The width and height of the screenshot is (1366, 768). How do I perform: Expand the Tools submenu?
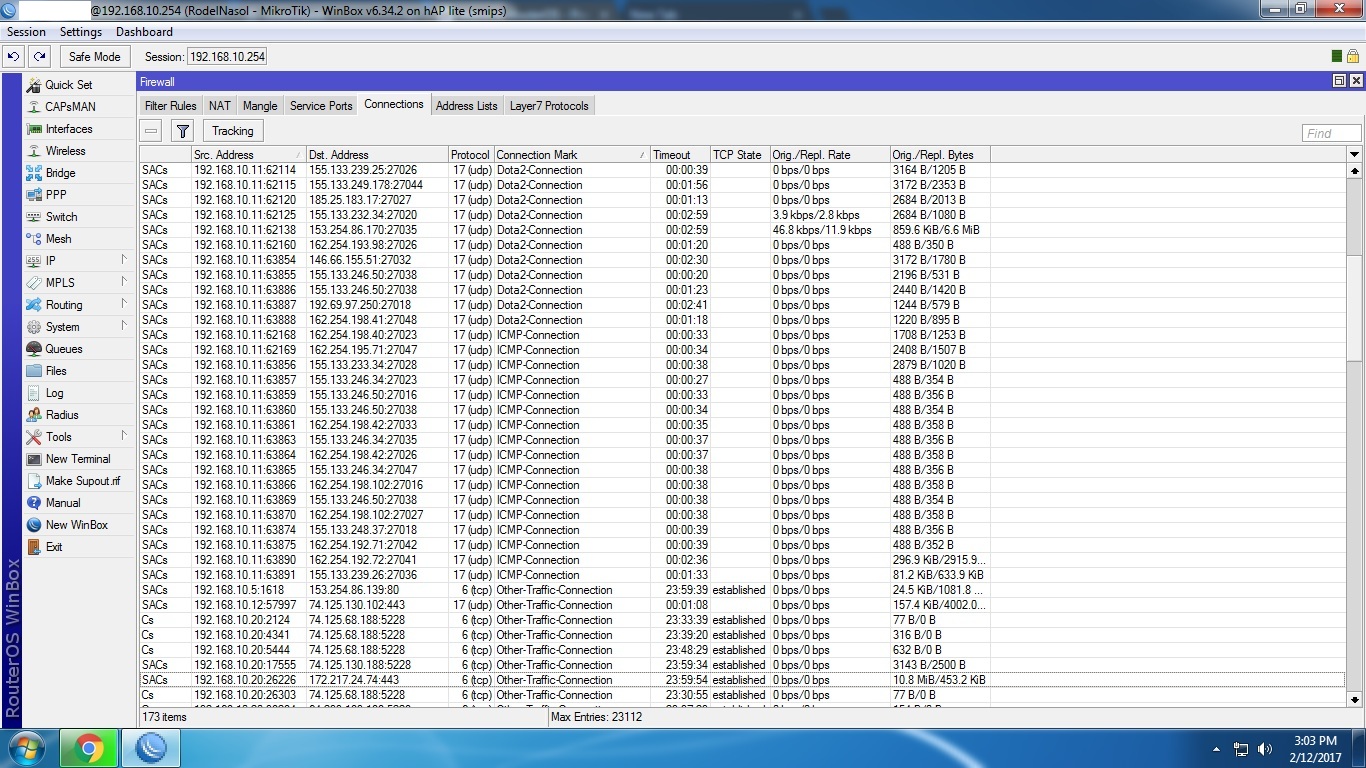124,436
